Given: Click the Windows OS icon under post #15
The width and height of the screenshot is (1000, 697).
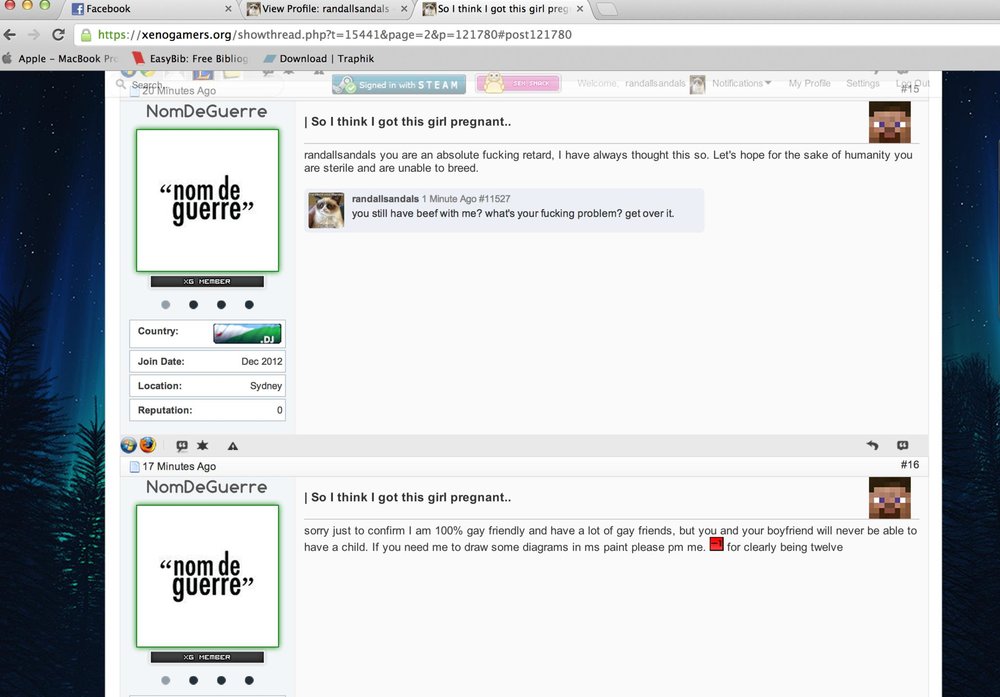Looking at the screenshot, I should click(128, 445).
